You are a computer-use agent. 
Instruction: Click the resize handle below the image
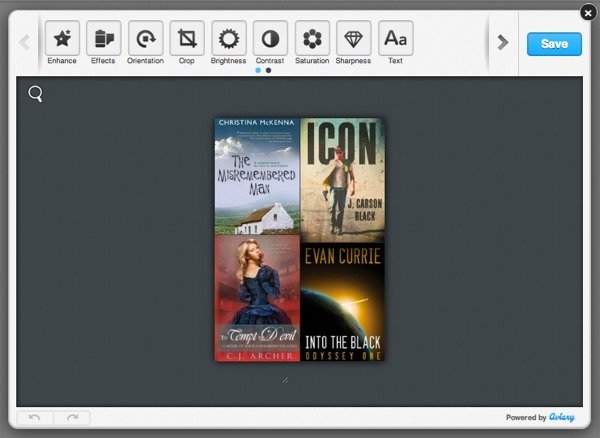pos(285,380)
